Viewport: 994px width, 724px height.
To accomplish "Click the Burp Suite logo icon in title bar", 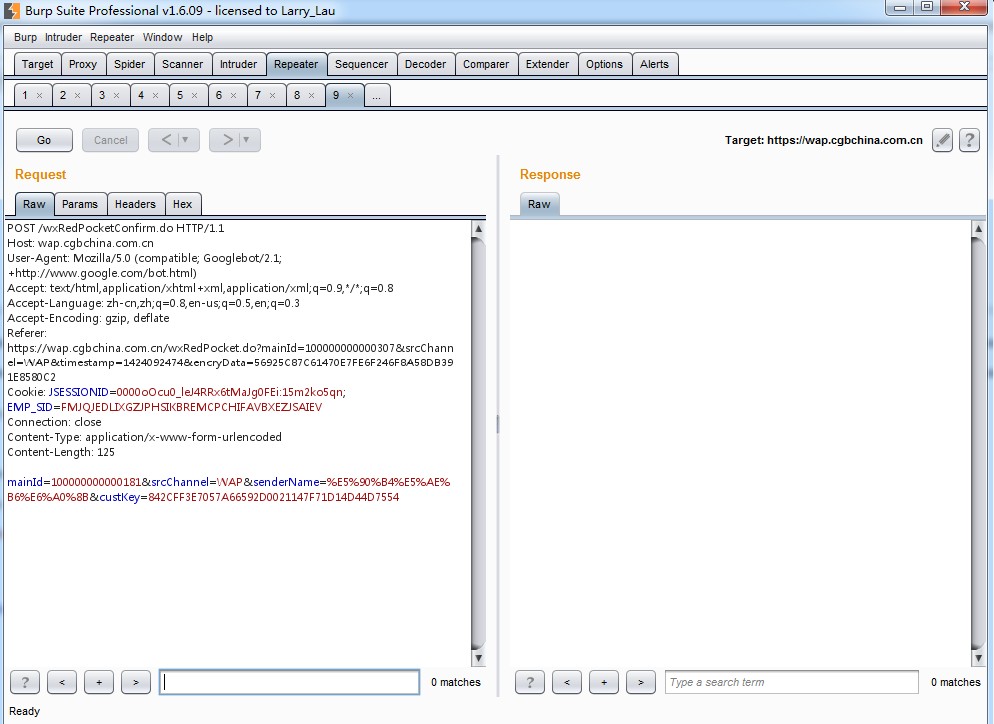I will pyautogui.click(x=12, y=11).
